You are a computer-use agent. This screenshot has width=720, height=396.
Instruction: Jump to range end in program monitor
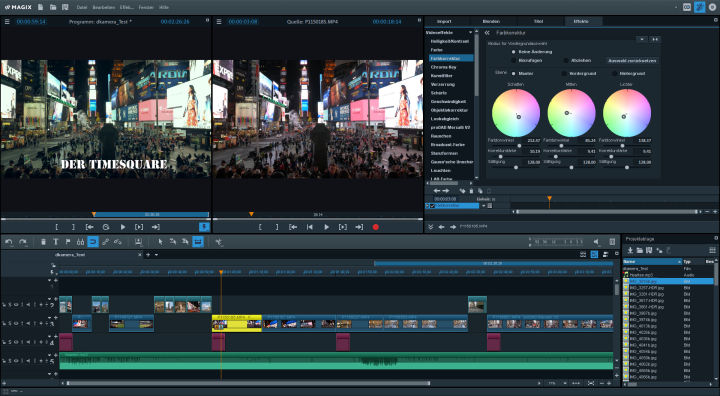156,227
